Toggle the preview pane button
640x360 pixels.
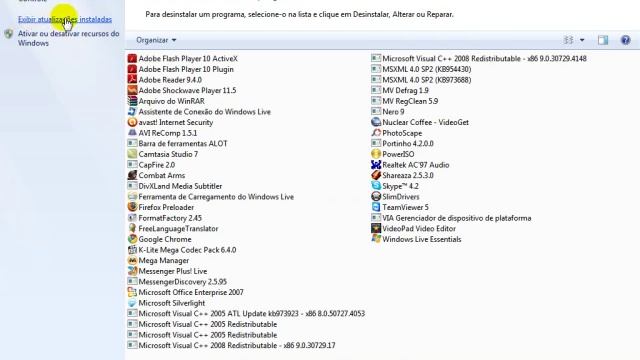tap(603, 40)
